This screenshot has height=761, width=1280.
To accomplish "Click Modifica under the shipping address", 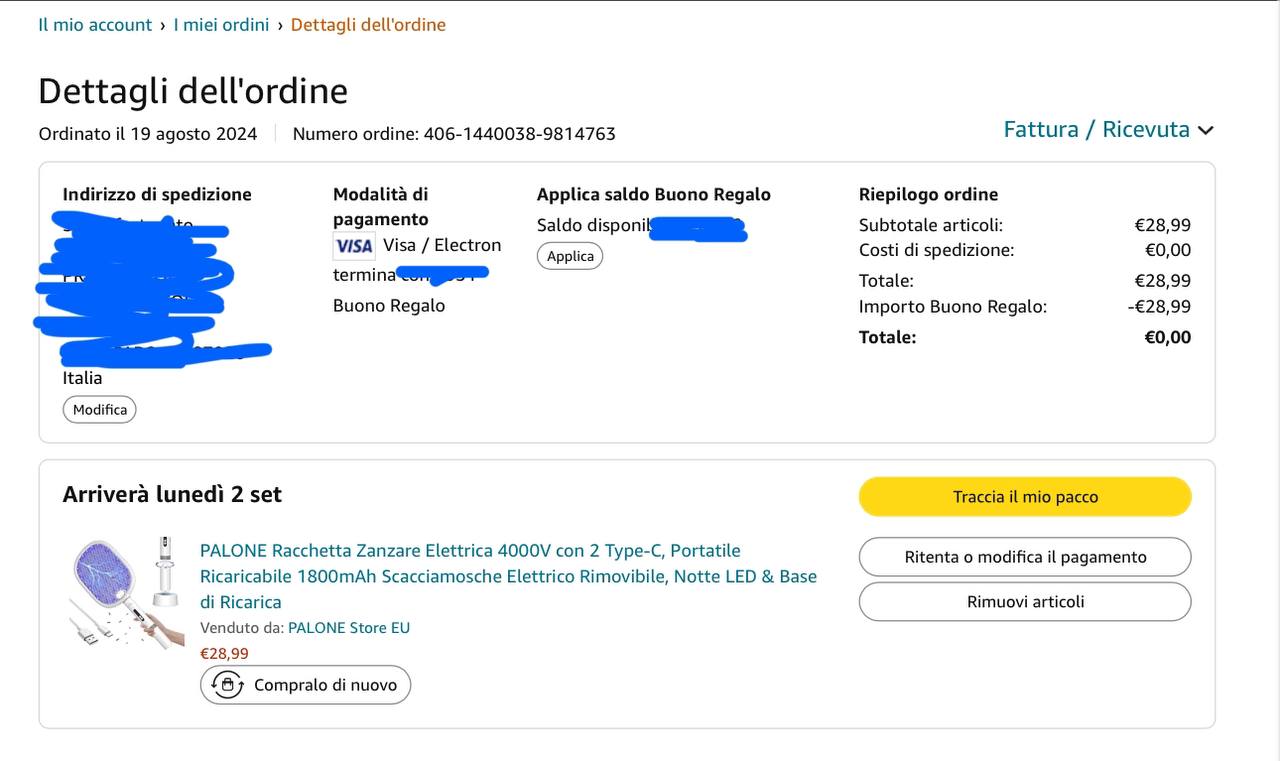I will coord(100,409).
